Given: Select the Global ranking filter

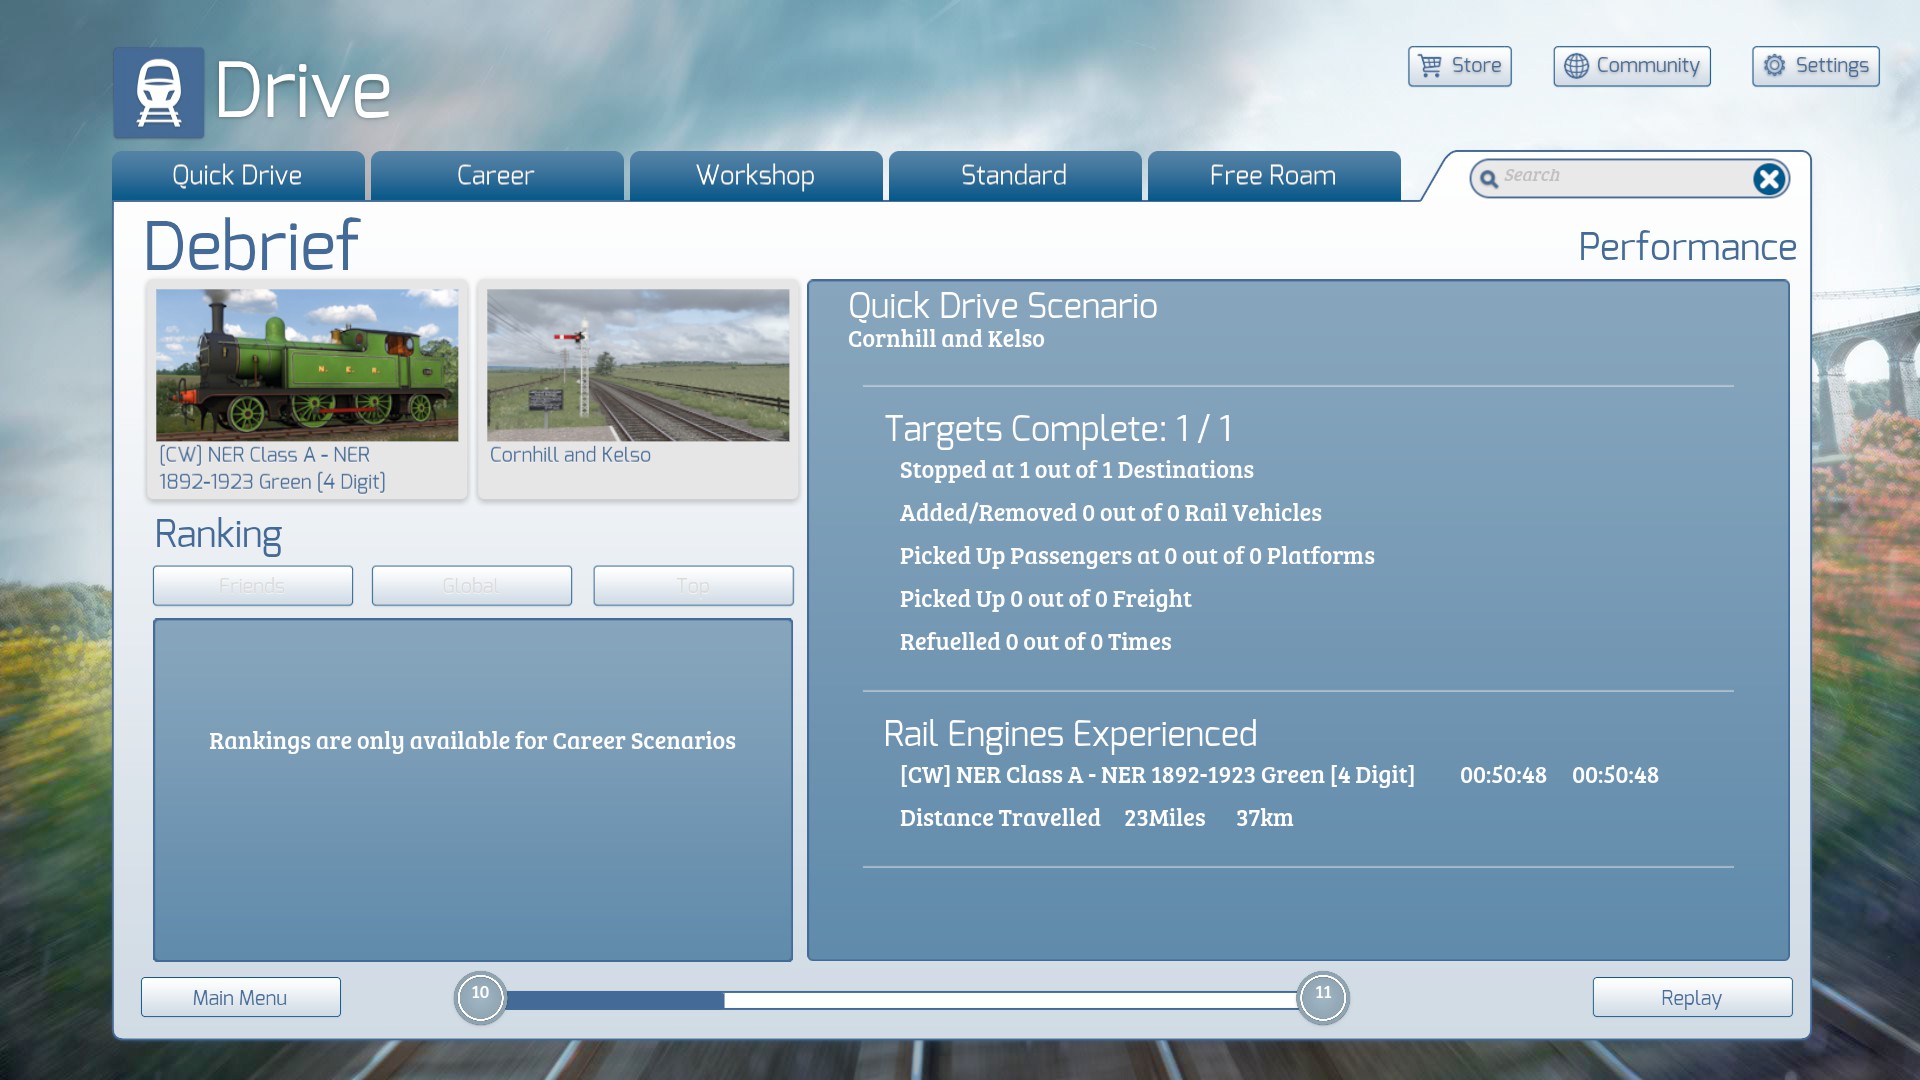Looking at the screenshot, I should (x=471, y=586).
